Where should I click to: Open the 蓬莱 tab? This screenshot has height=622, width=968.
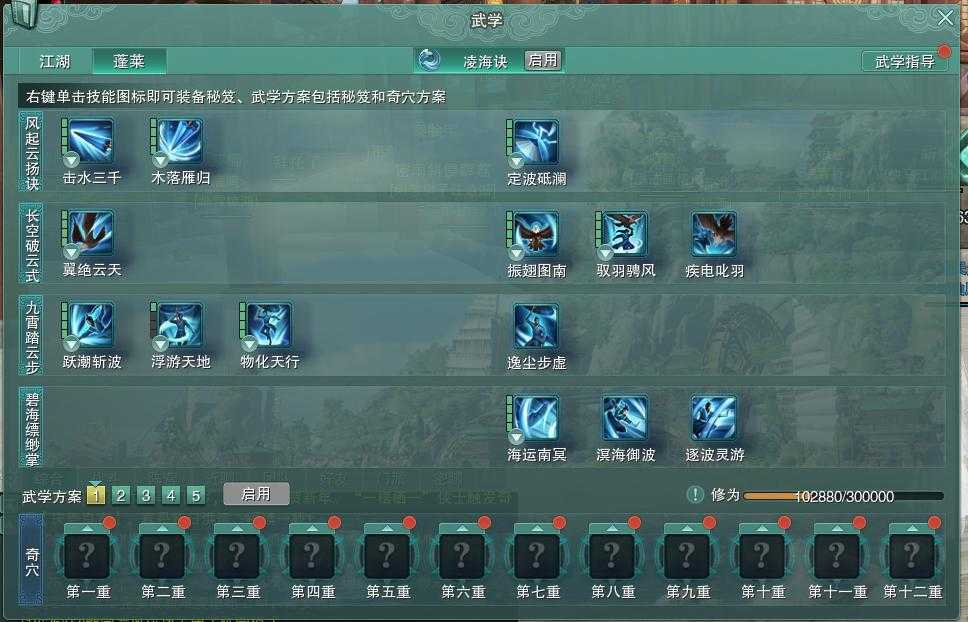pyautogui.click(x=129, y=61)
